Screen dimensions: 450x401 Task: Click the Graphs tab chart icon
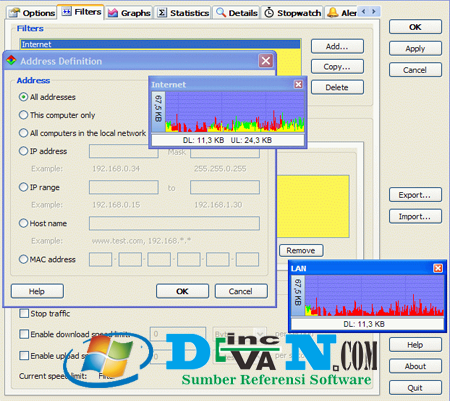113,13
